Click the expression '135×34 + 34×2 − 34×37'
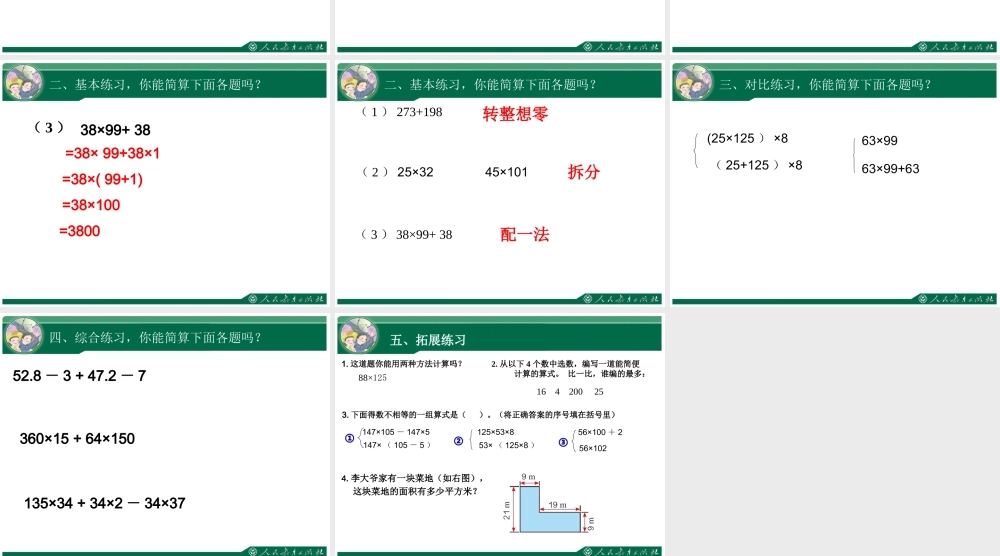 tap(105, 503)
